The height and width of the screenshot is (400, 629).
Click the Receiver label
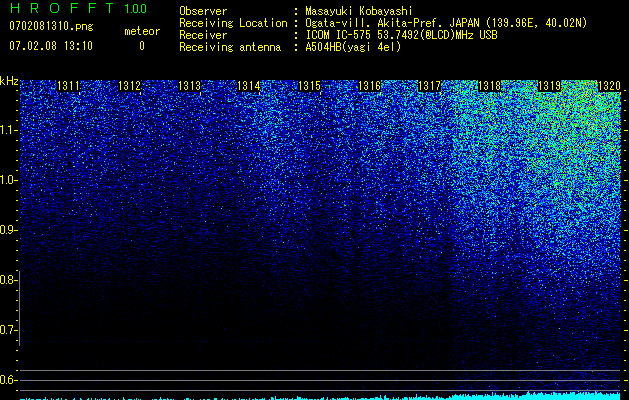203,35
